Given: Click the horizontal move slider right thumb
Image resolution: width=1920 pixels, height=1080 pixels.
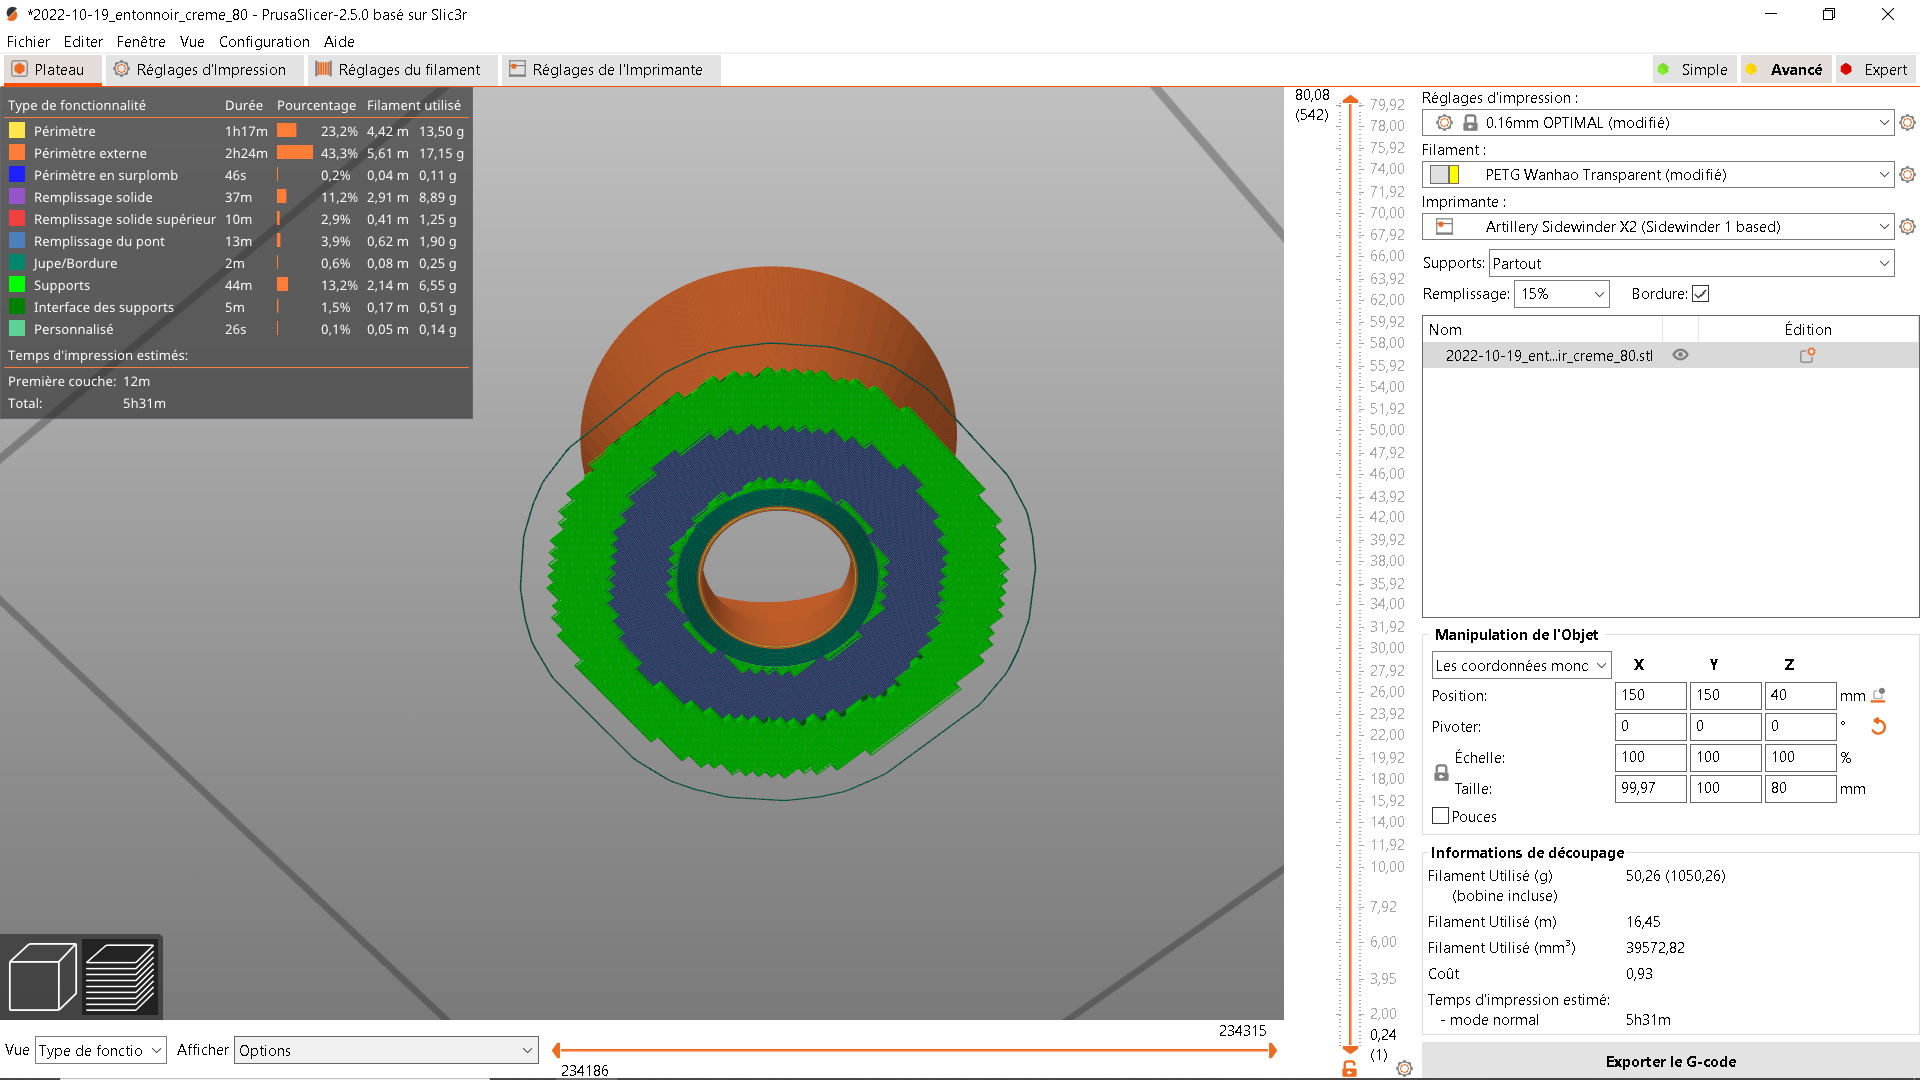Looking at the screenshot, I should [1272, 1050].
